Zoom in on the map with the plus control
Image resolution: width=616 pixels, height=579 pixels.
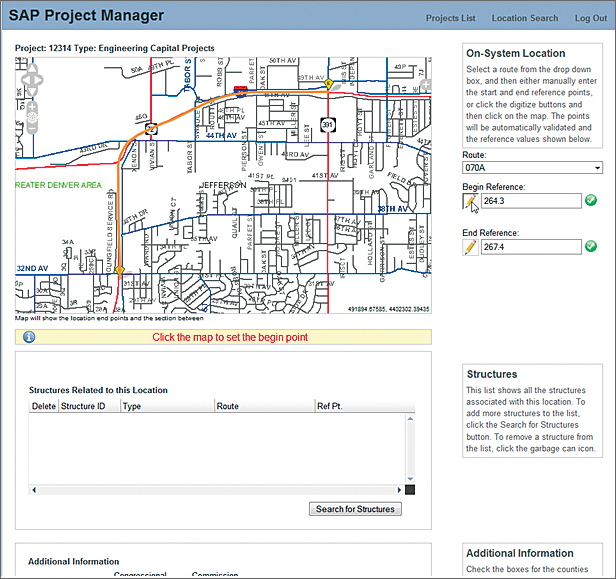[32, 106]
